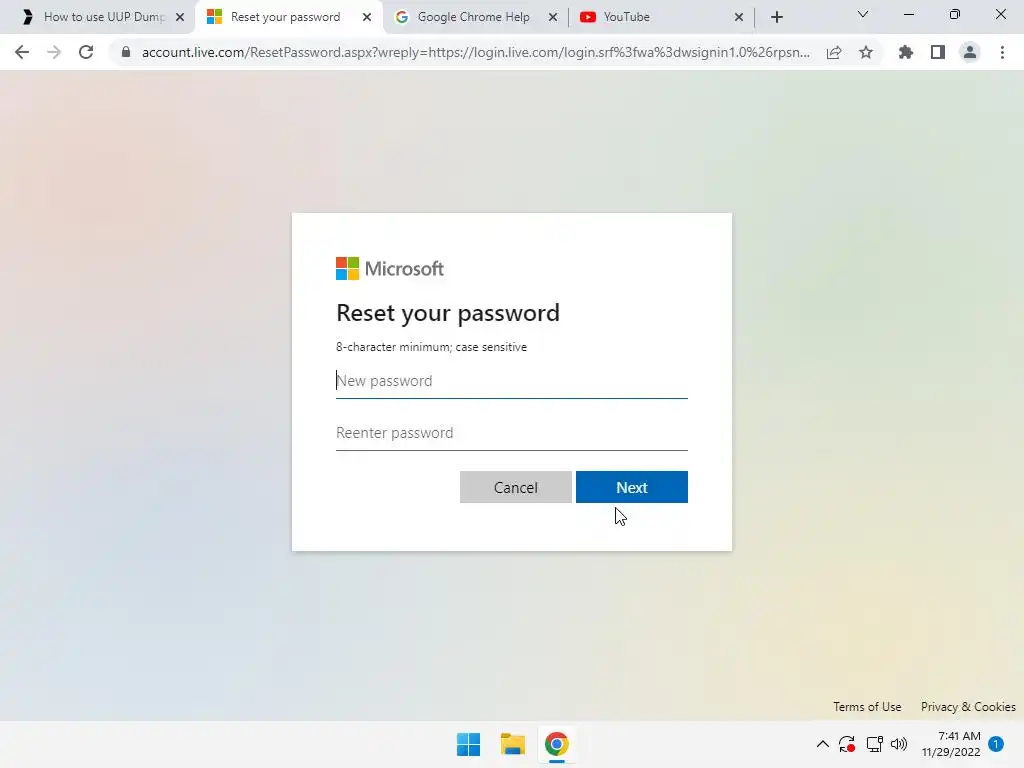Open the Extensions puzzle icon
The width and height of the screenshot is (1024, 768).
pyautogui.click(x=906, y=52)
